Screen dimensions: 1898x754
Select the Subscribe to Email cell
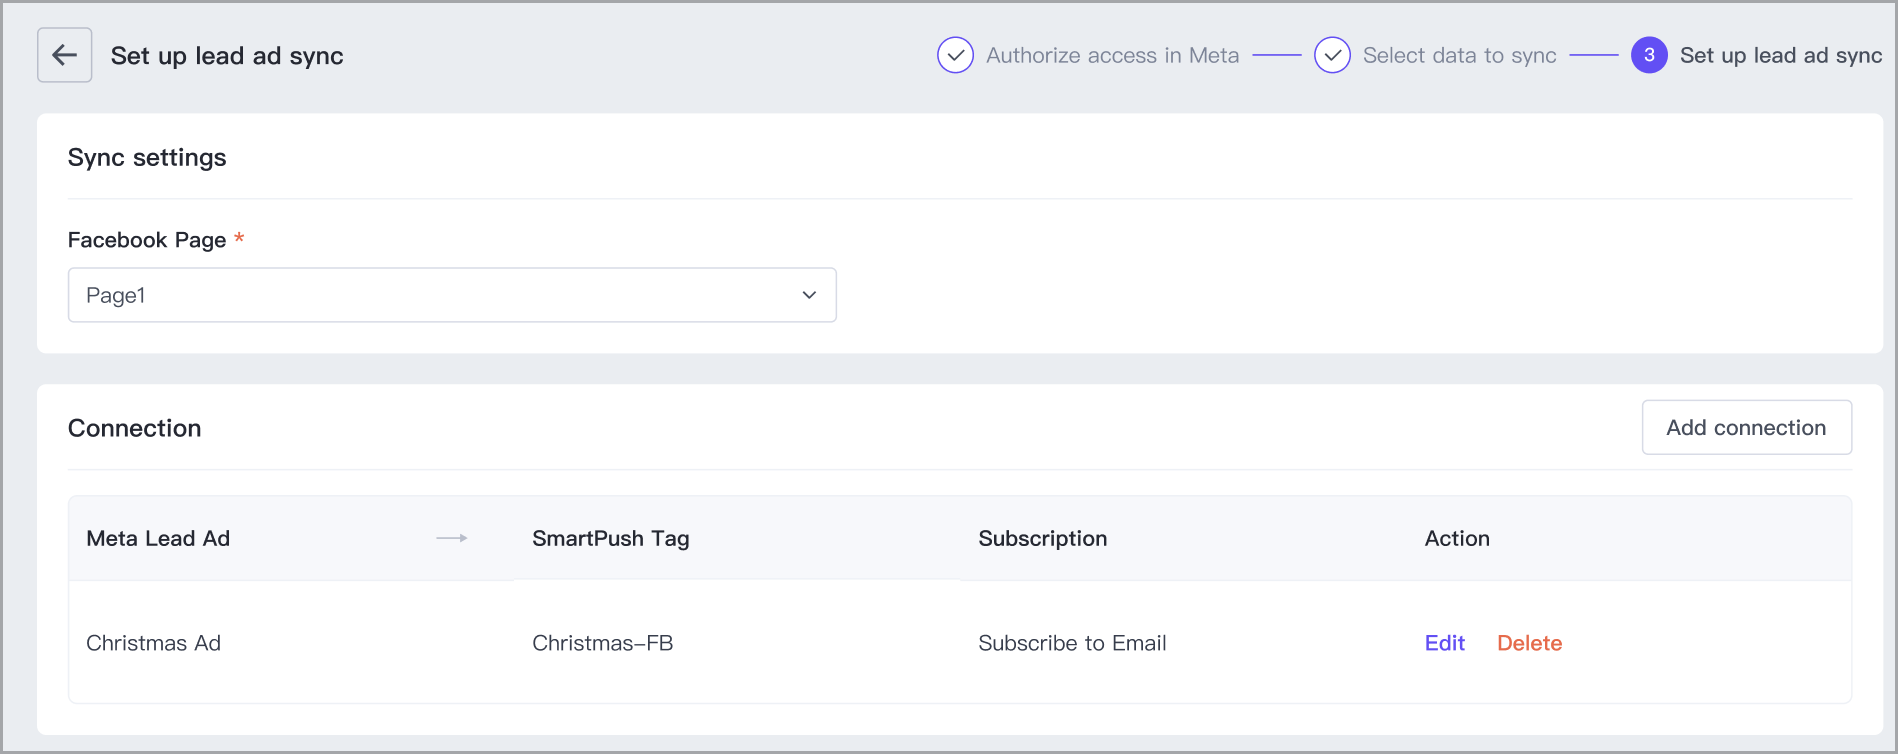(x=1072, y=643)
